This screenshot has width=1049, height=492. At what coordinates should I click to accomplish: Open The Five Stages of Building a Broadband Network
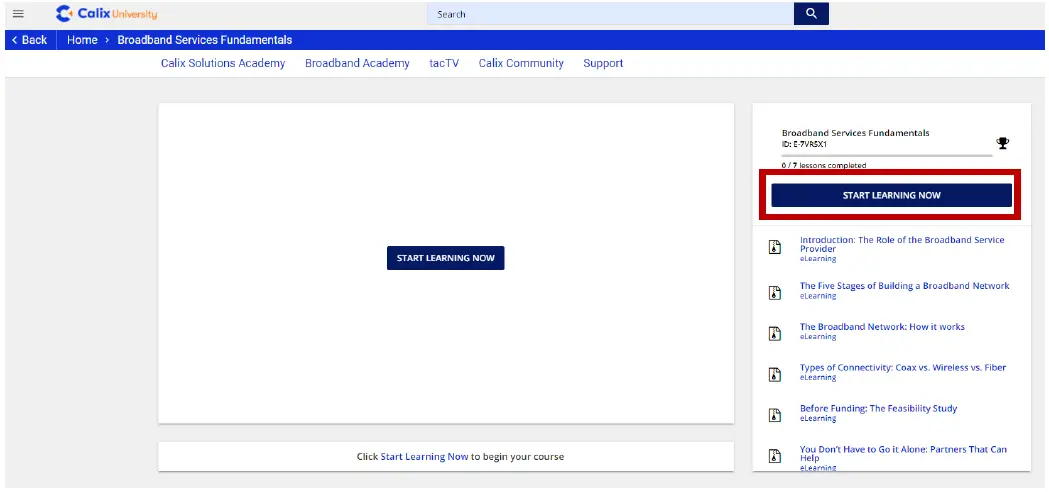[904, 286]
